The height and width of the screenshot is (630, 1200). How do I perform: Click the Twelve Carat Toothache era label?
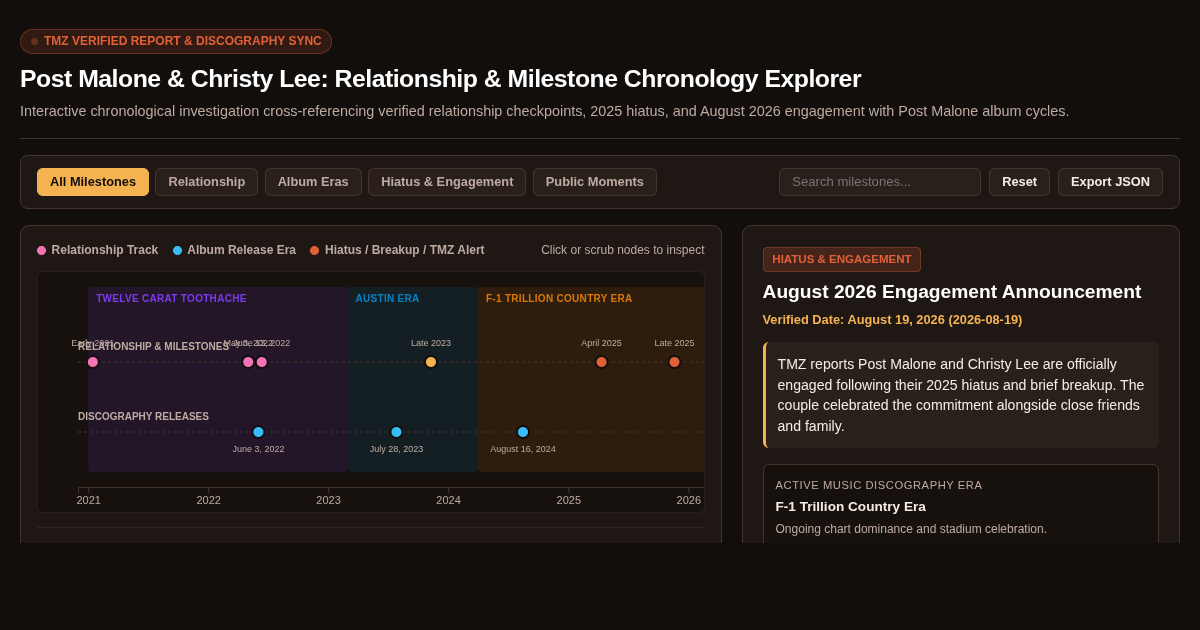click(171, 298)
